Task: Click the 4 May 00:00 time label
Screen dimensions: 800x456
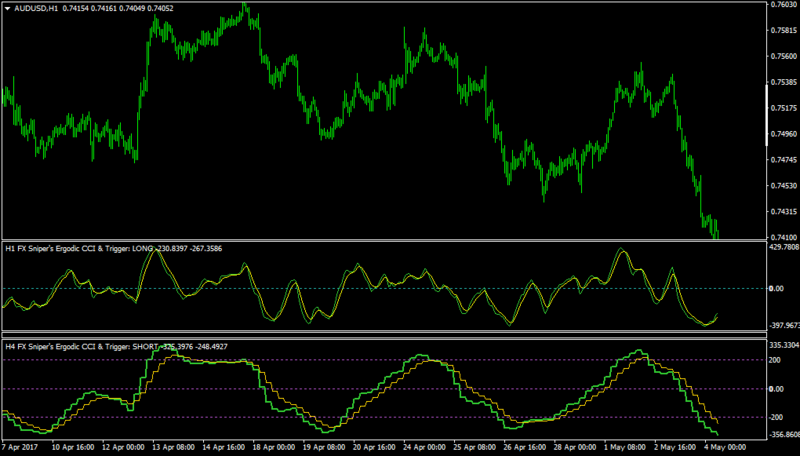Action: pyautogui.click(x=725, y=447)
